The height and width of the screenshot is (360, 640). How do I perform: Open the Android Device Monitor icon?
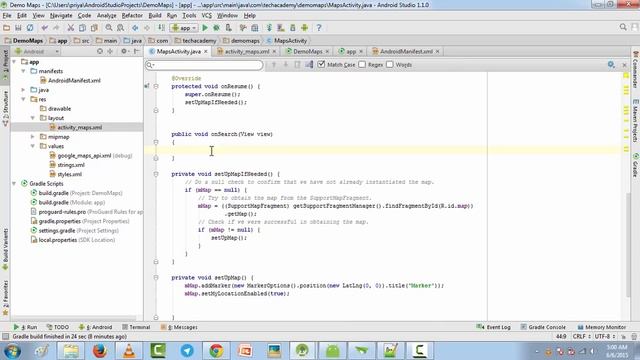coord(304,28)
